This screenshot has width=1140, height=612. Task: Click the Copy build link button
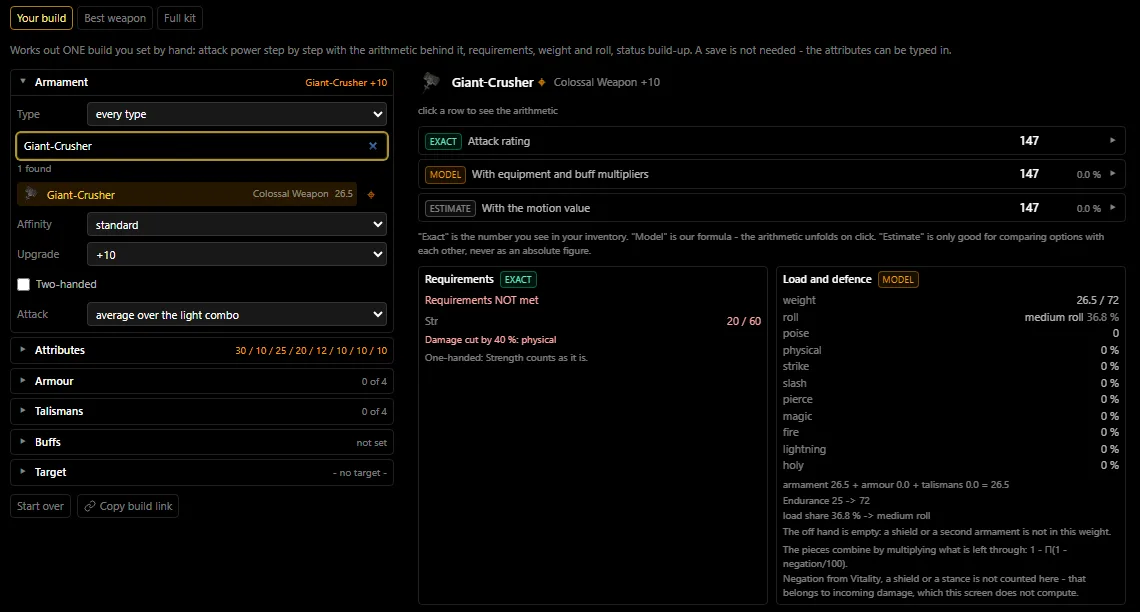128,506
